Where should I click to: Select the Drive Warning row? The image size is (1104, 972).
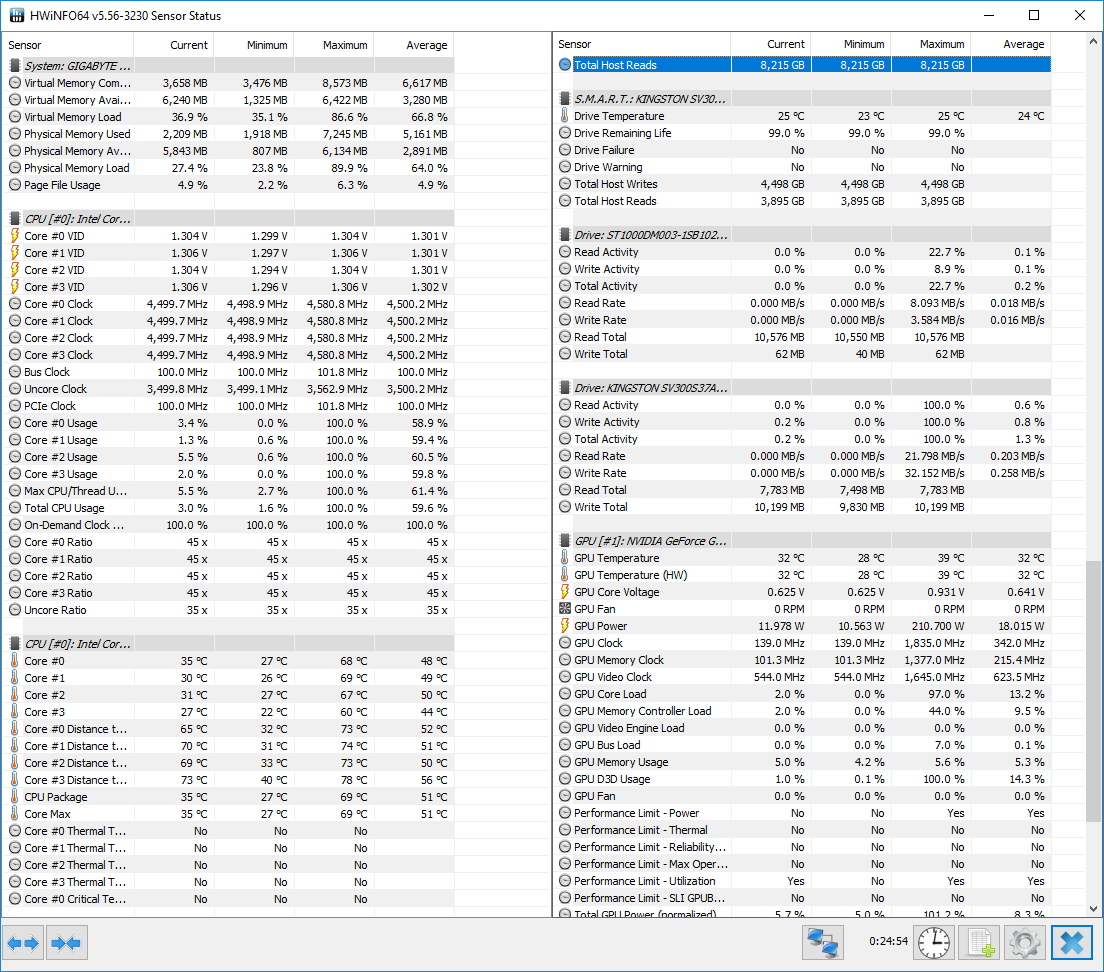tap(803, 167)
